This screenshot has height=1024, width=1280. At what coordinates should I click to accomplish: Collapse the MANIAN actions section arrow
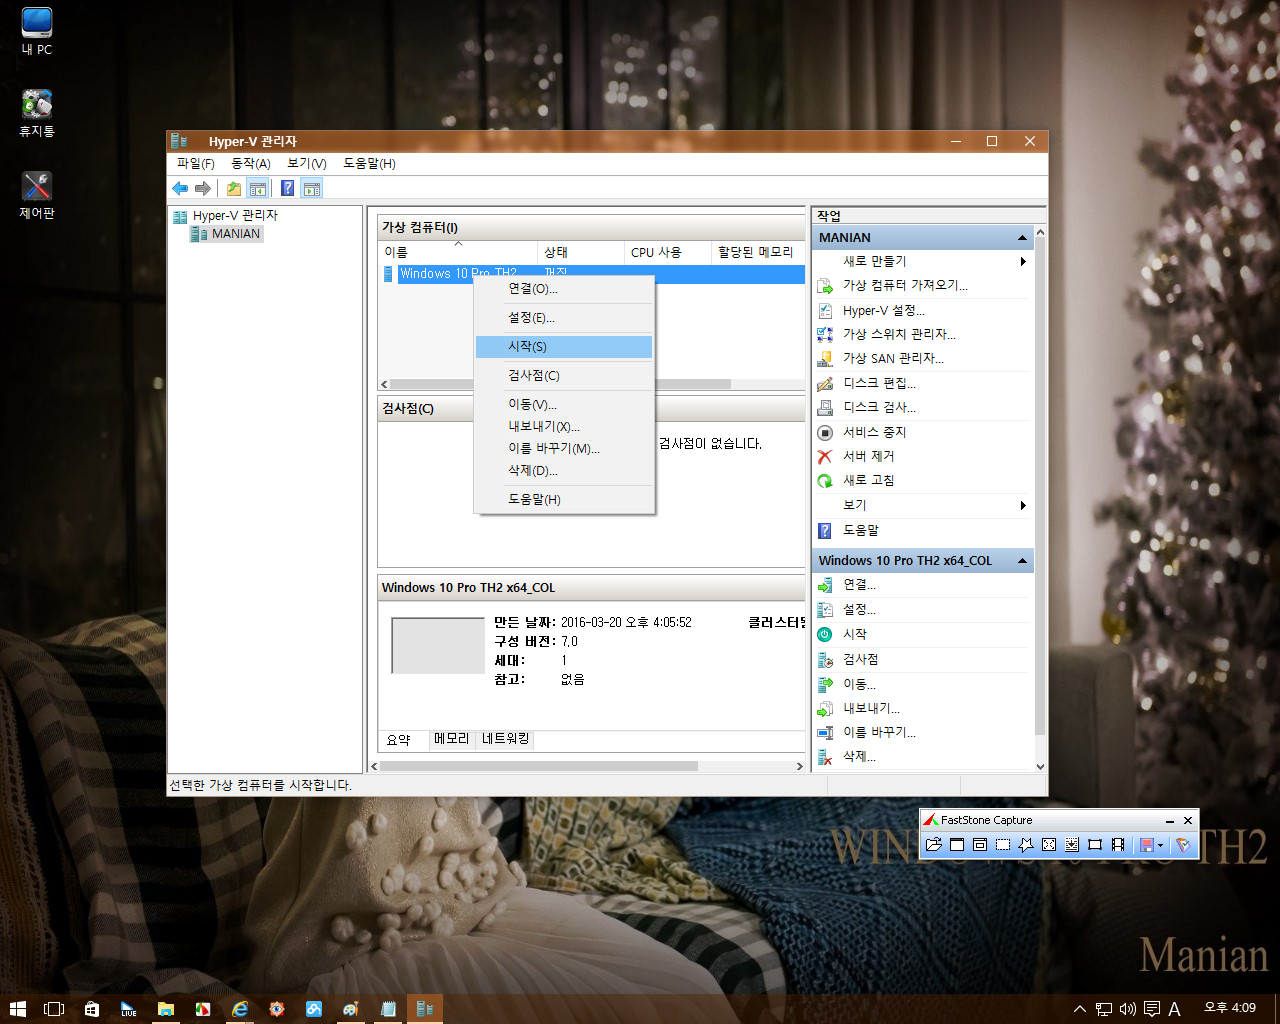pos(1022,238)
